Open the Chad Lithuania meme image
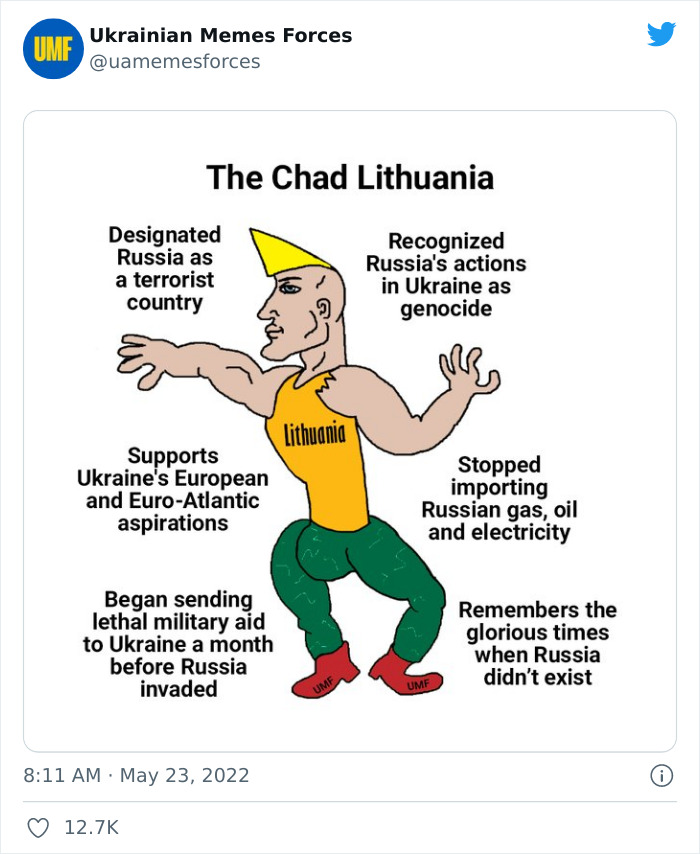The image size is (700, 854). [350, 430]
